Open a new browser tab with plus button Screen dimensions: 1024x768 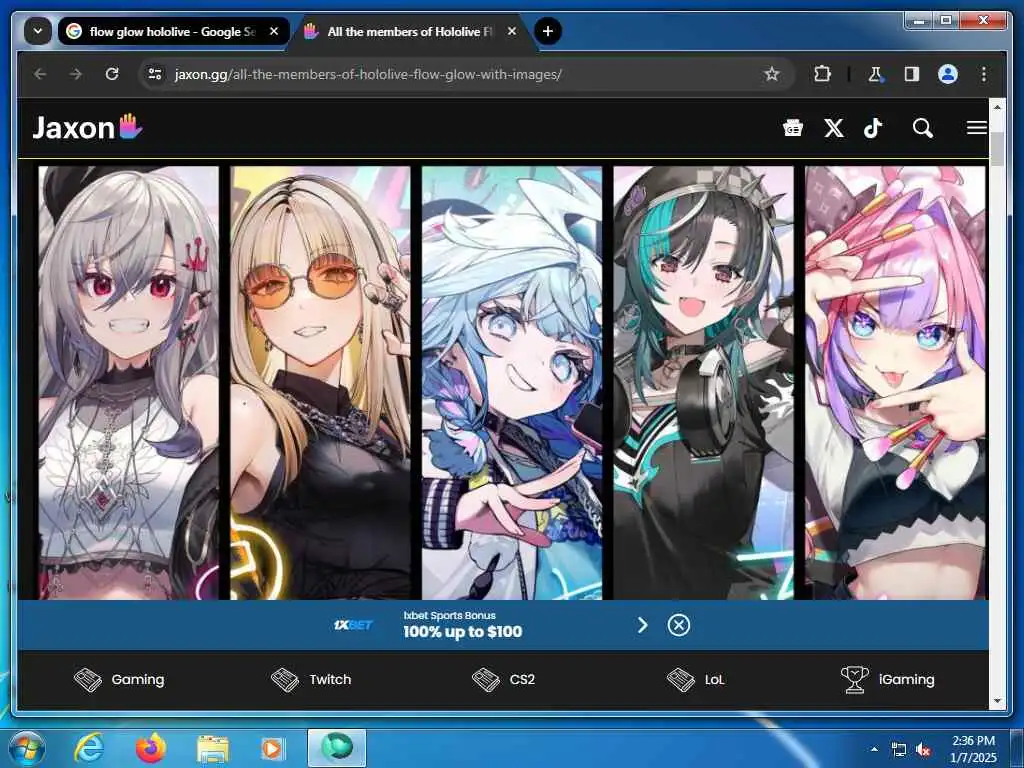548,31
